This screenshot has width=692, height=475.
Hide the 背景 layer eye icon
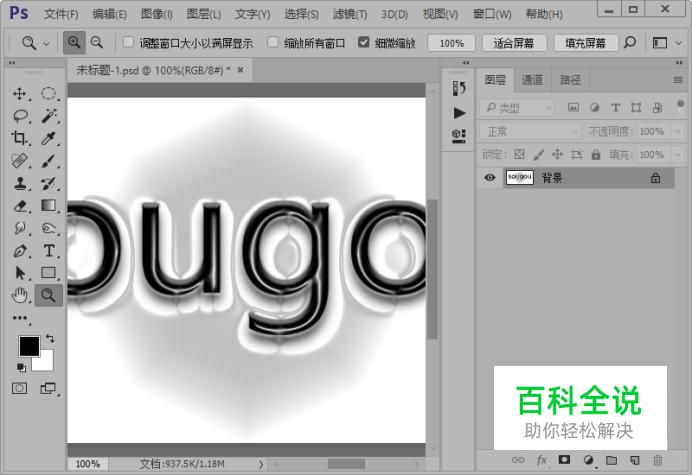(x=490, y=178)
